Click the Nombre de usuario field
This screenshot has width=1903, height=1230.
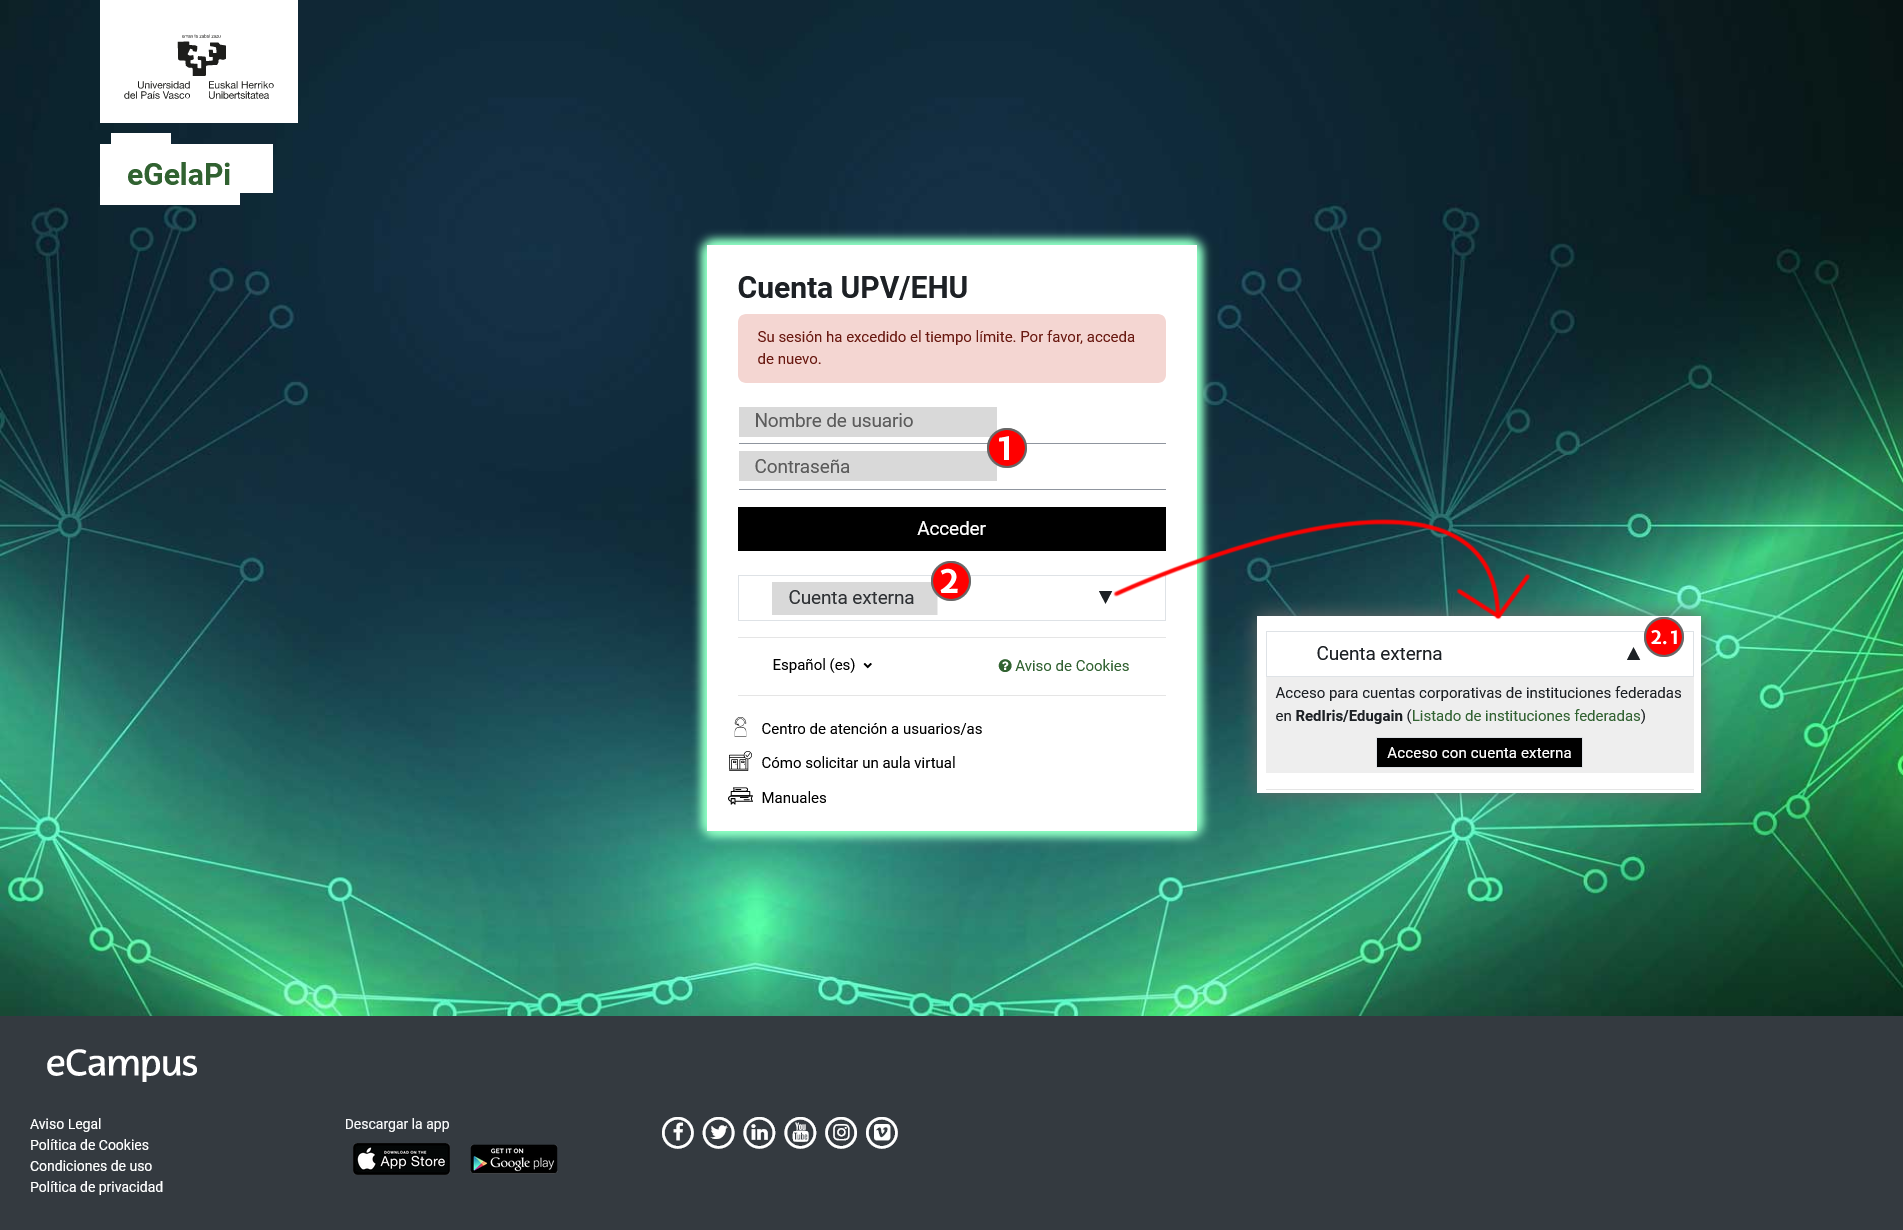[867, 420]
